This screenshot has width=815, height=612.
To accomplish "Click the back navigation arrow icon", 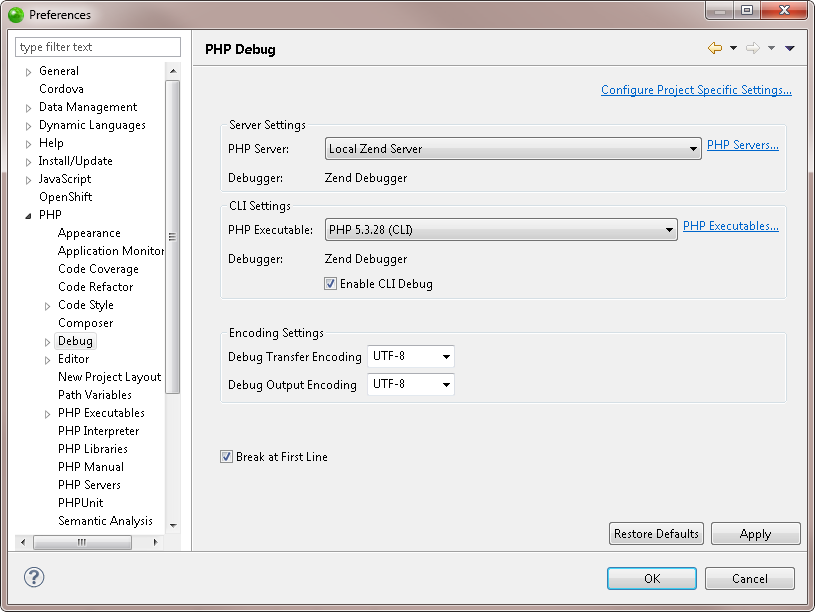I will [x=715, y=48].
